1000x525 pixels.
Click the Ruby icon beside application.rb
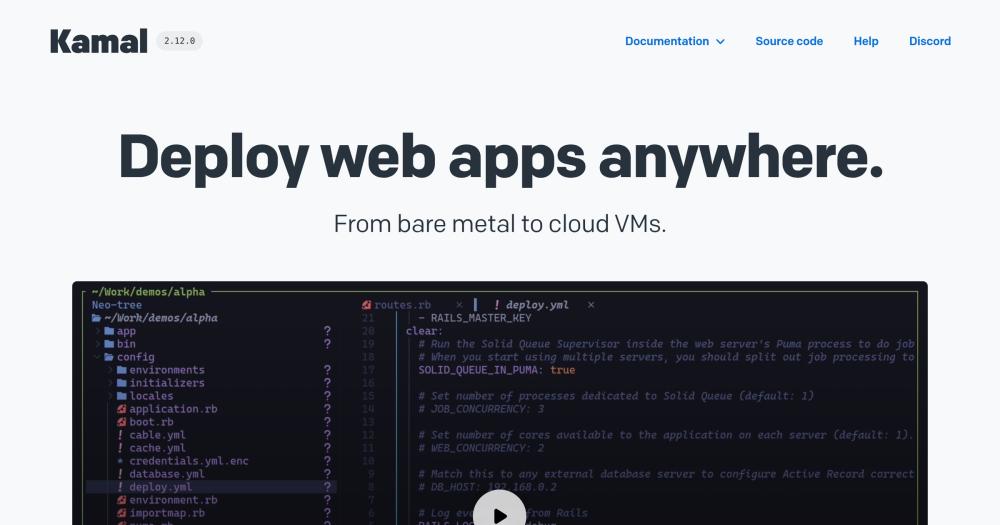click(121, 409)
